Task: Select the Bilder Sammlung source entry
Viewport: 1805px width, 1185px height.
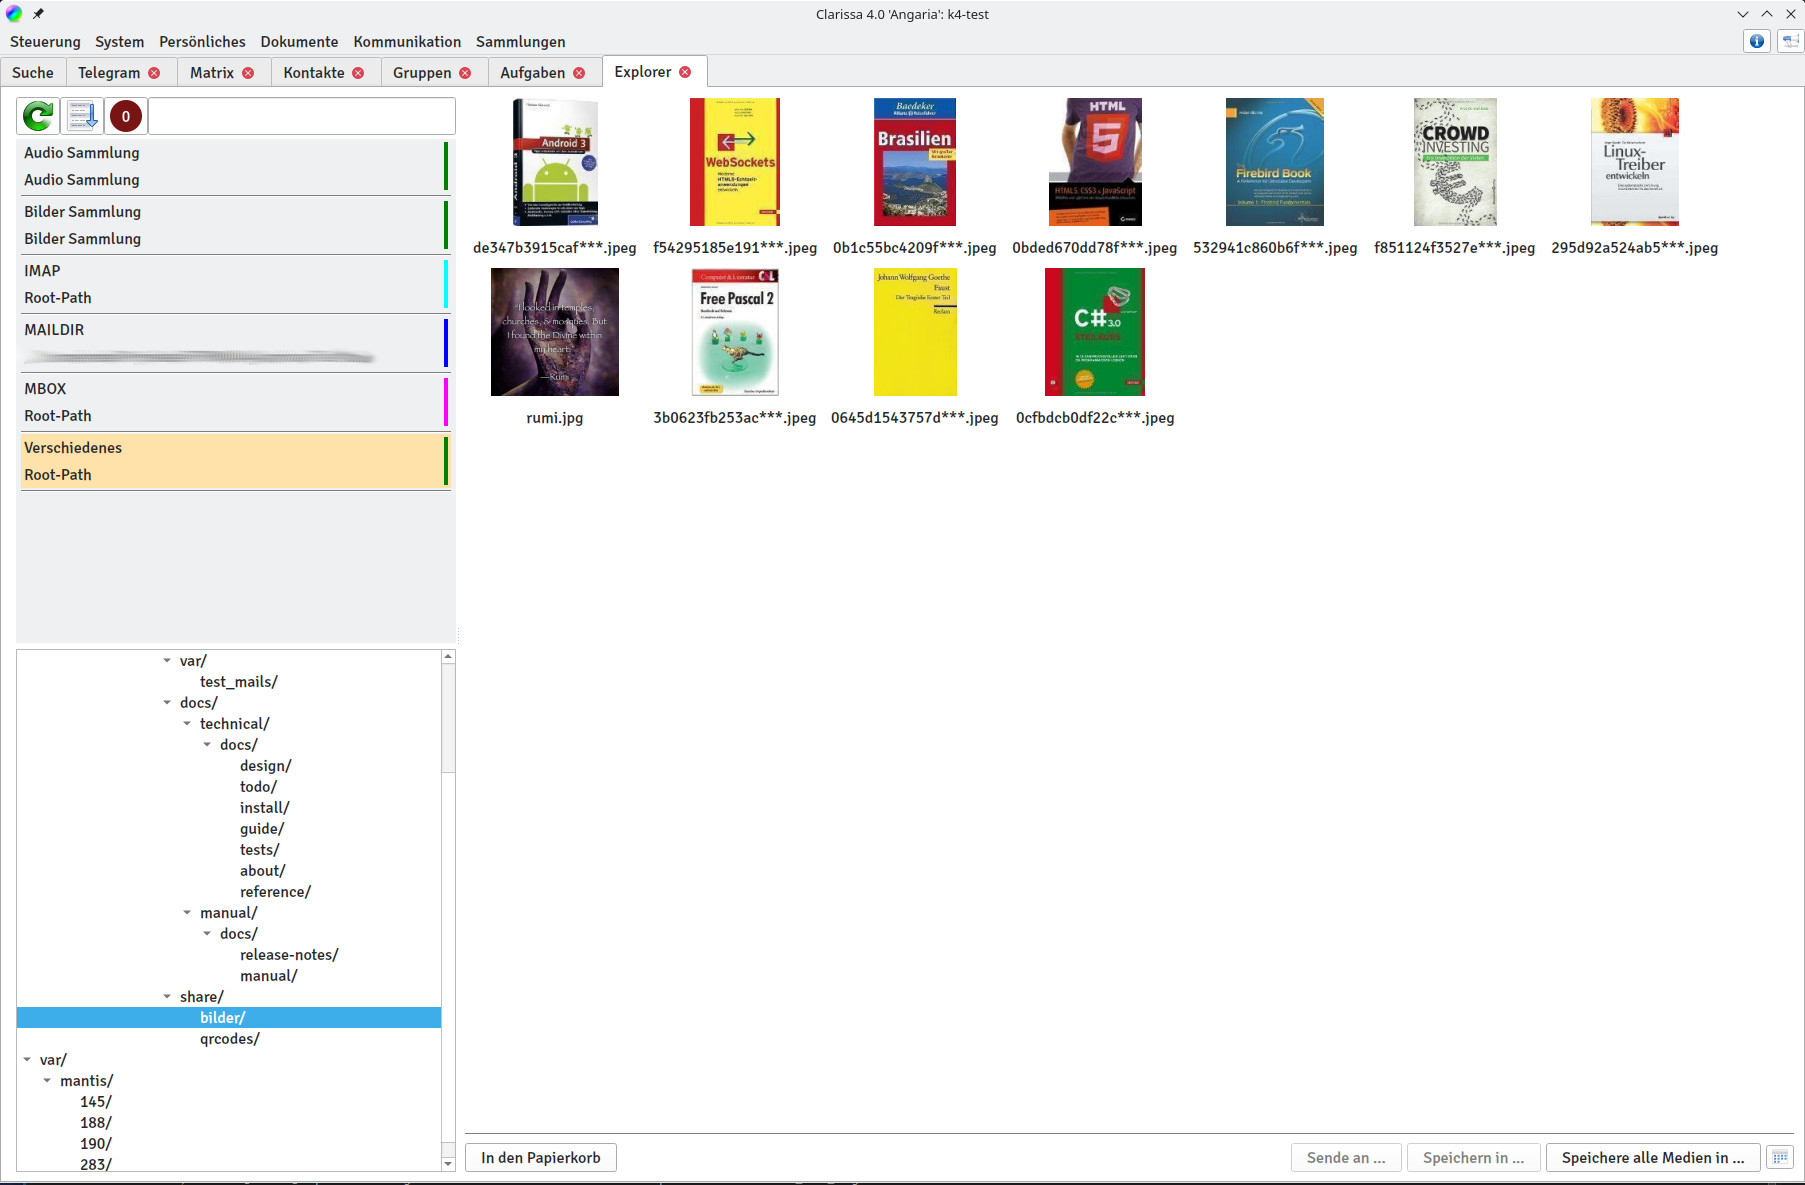Action: pyautogui.click(x=236, y=225)
